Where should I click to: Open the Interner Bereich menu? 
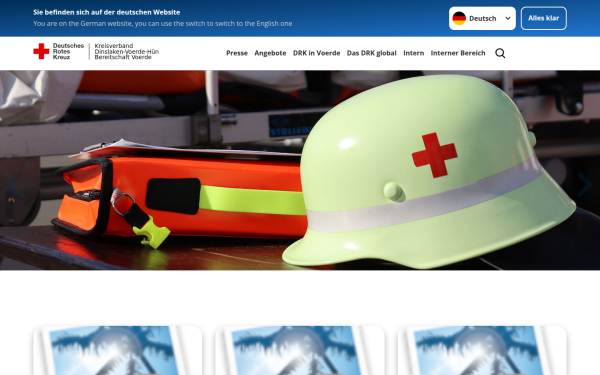pyautogui.click(x=458, y=53)
